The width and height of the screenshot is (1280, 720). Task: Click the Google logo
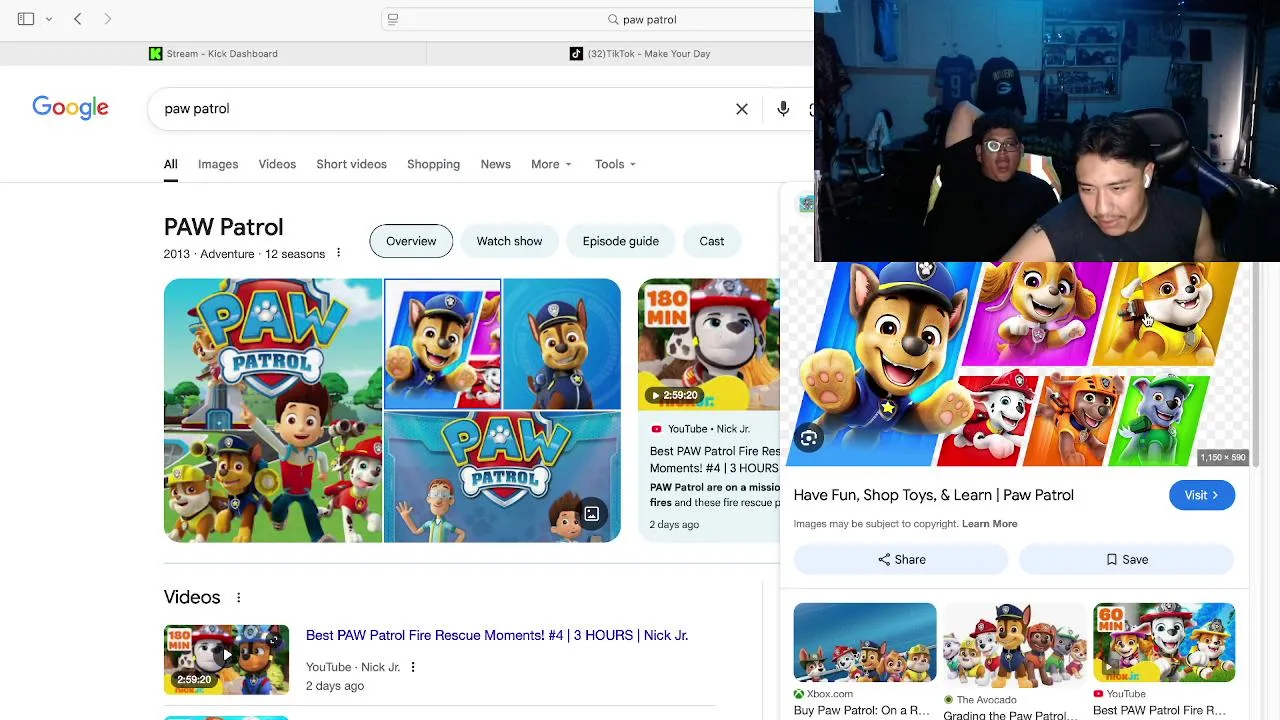70,108
